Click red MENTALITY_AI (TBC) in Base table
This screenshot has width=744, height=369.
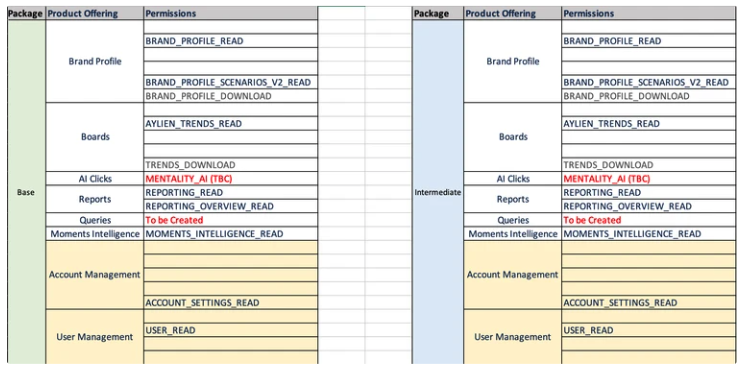[x=231, y=179]
